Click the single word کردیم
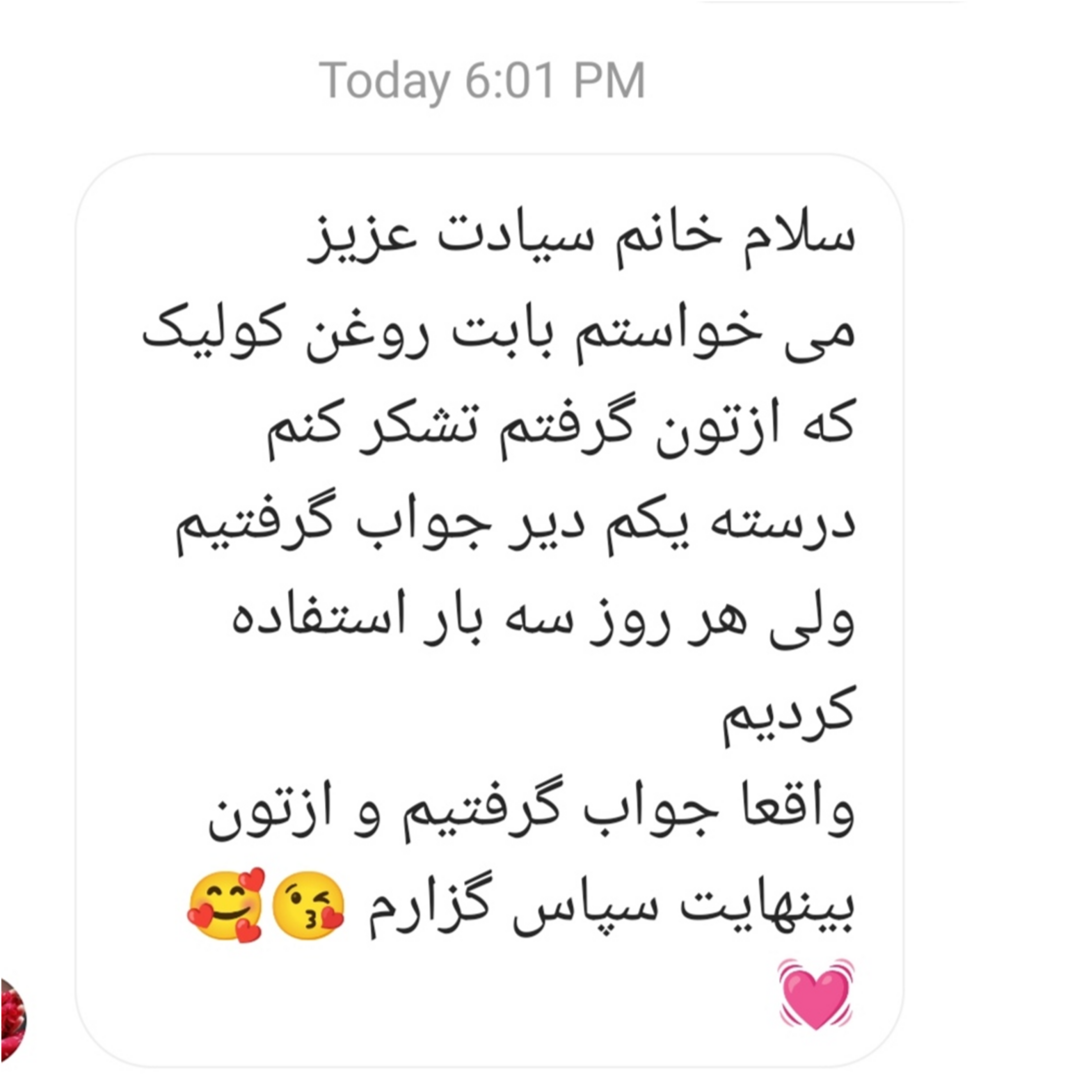 tap(788, 714)
